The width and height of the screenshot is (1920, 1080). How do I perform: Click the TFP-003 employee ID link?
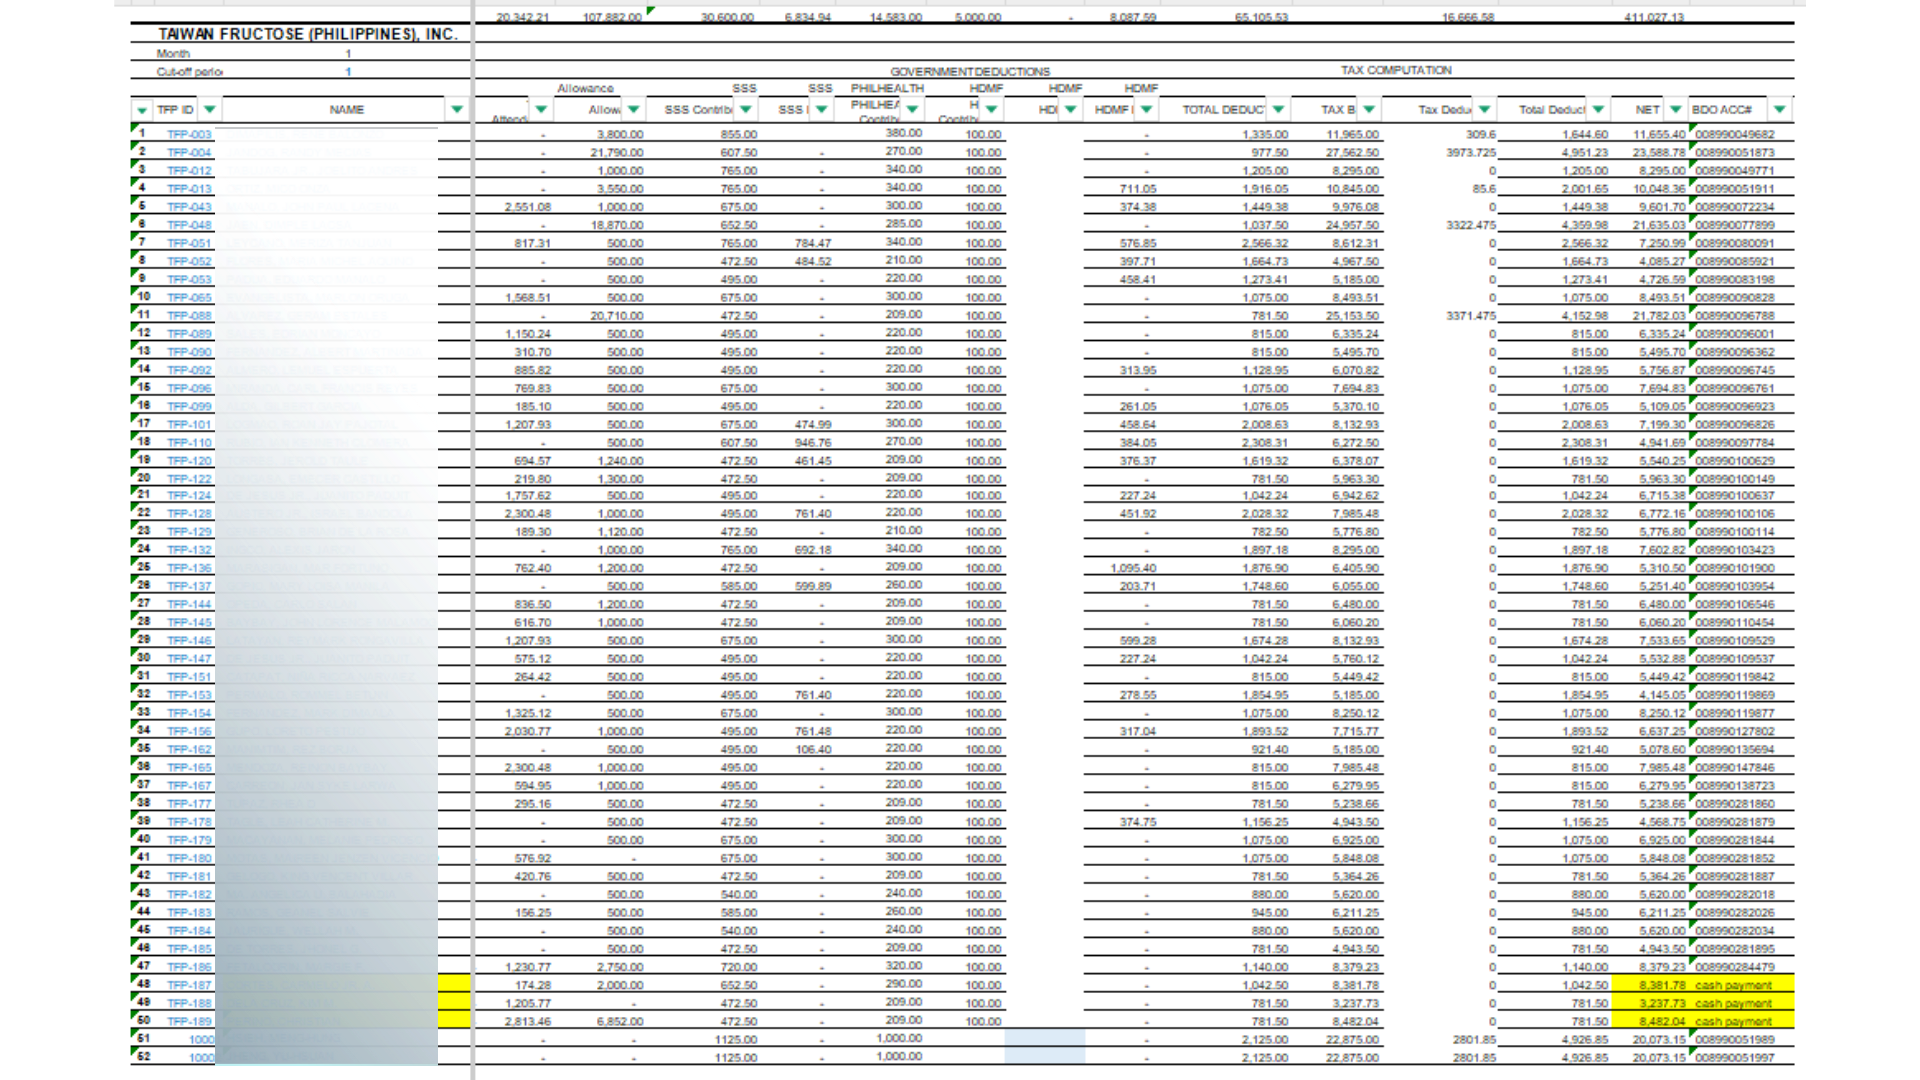pos(189,134)
